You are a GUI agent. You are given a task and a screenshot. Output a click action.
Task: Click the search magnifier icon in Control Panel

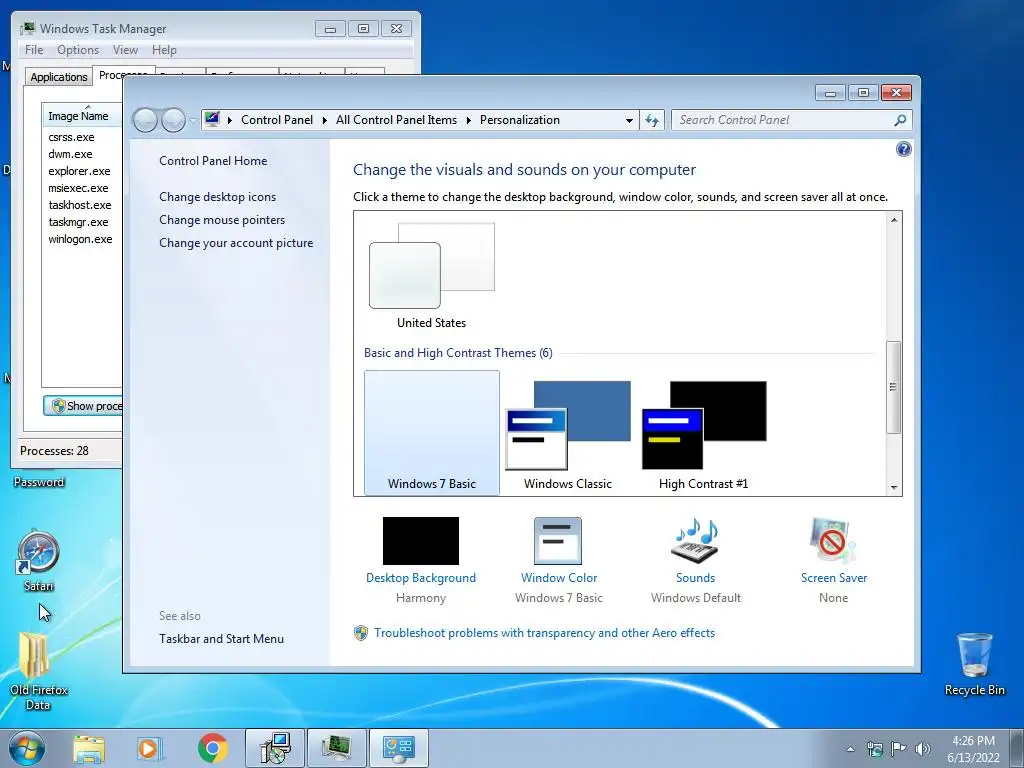pyautogui.click(x=900, y=120)
